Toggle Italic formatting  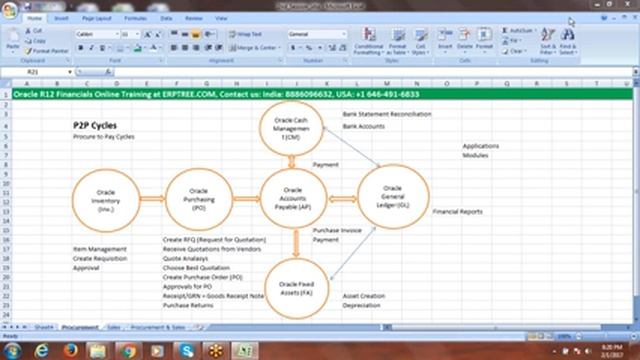(91, 48)
